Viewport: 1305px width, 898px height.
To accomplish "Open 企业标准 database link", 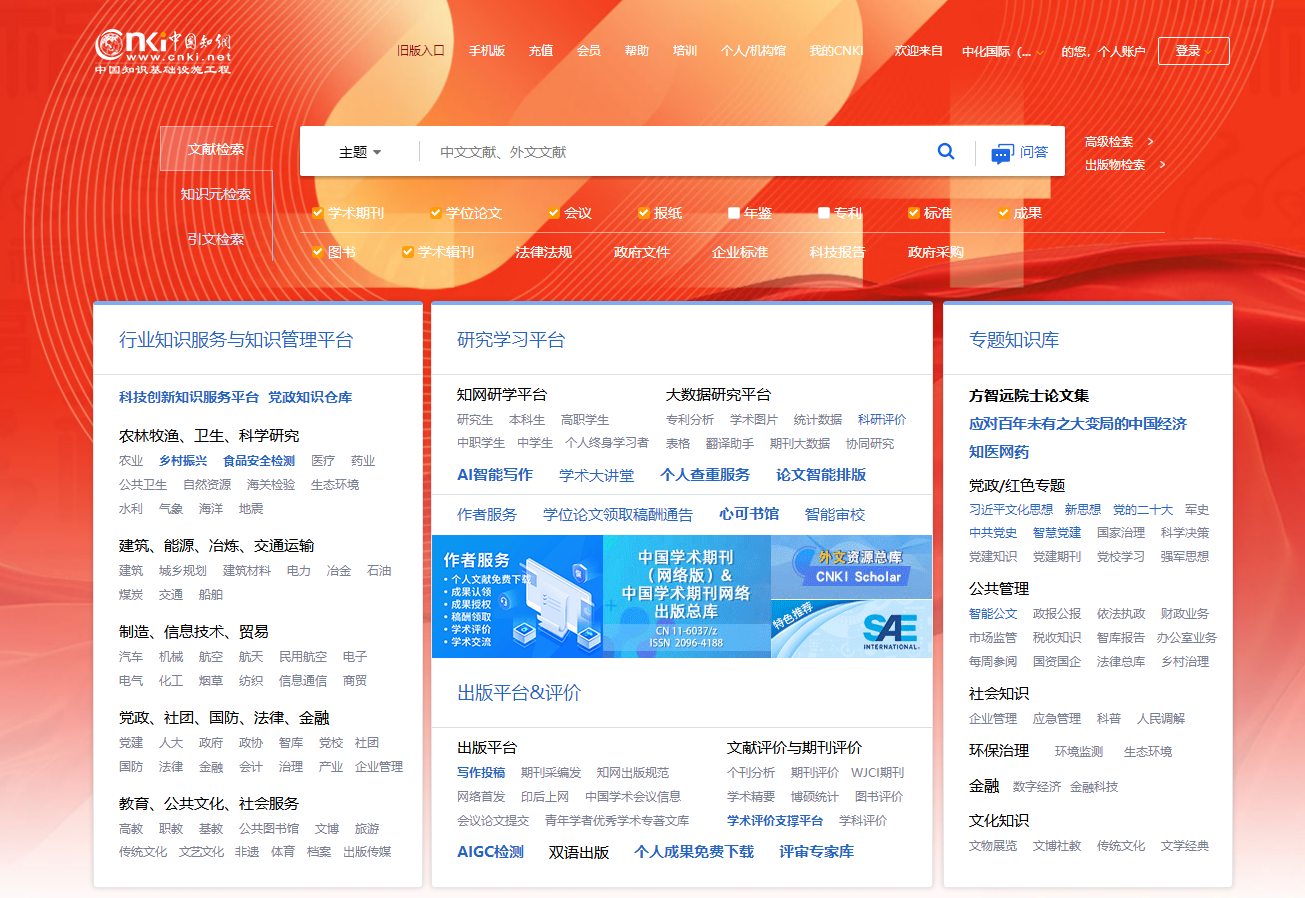I will tap(740, 252).
